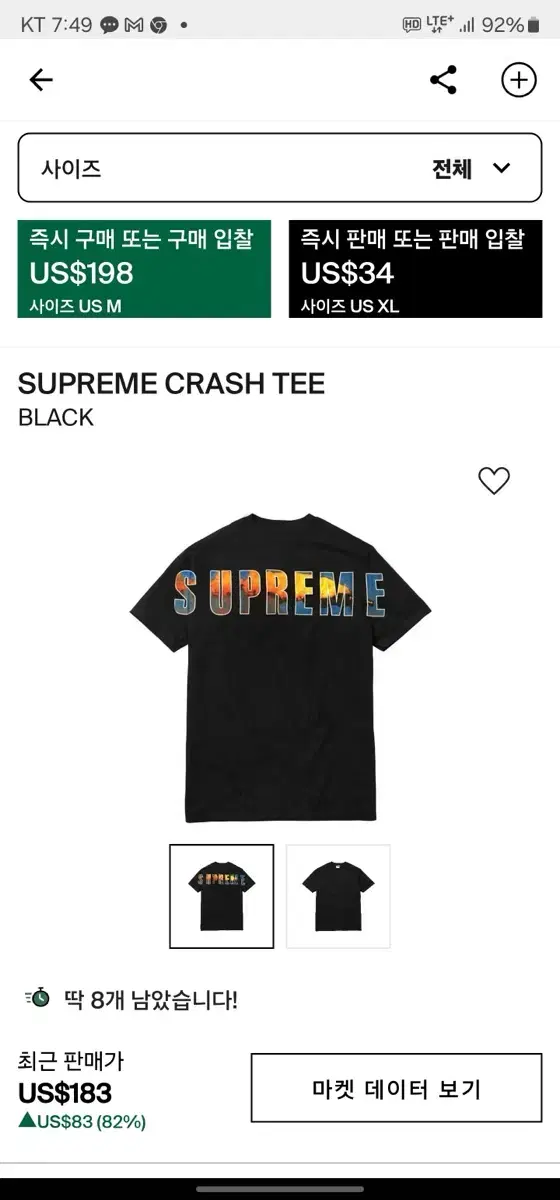
Task: Tap green buy button US$198
Action: click(144, 269)
